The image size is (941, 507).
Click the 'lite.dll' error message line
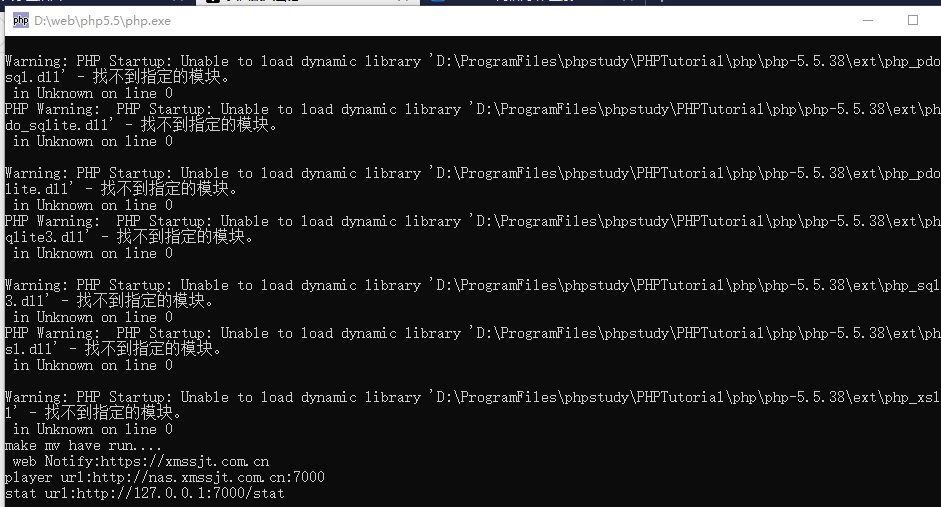point(121,189)
